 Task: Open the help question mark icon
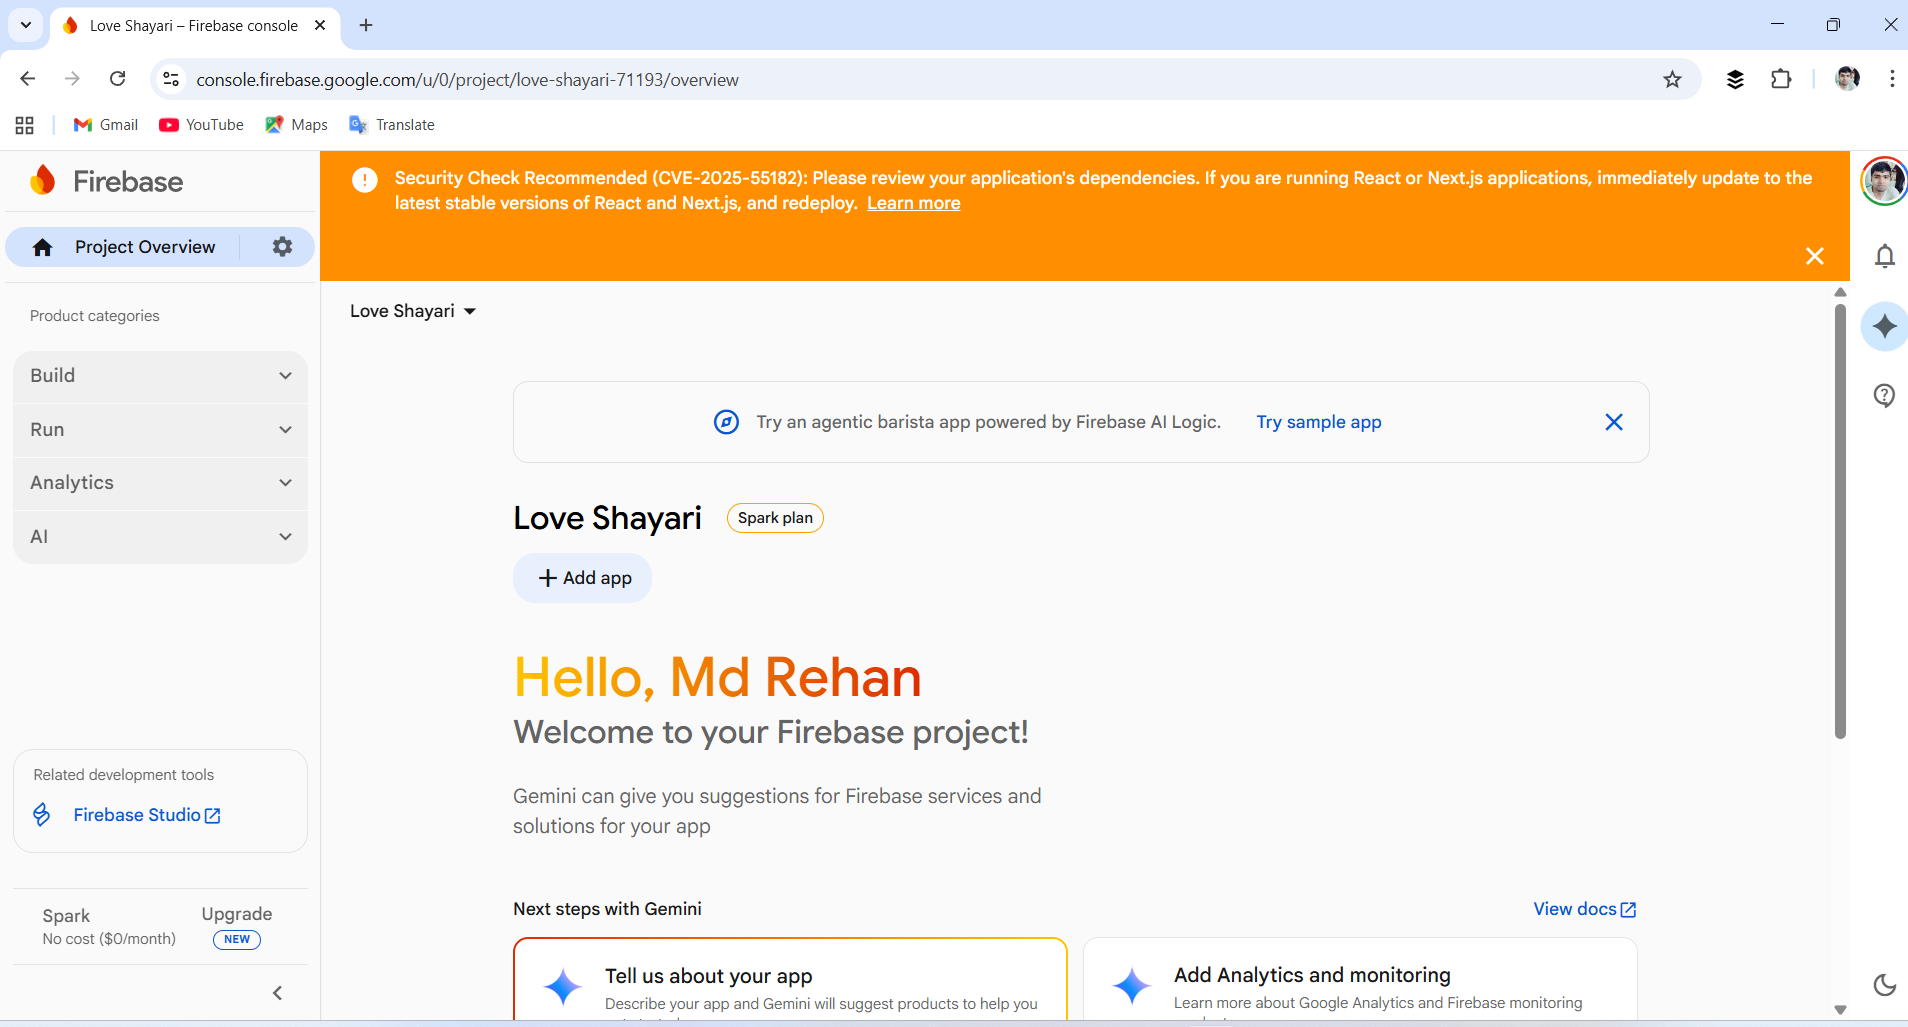click(1884, 395)
